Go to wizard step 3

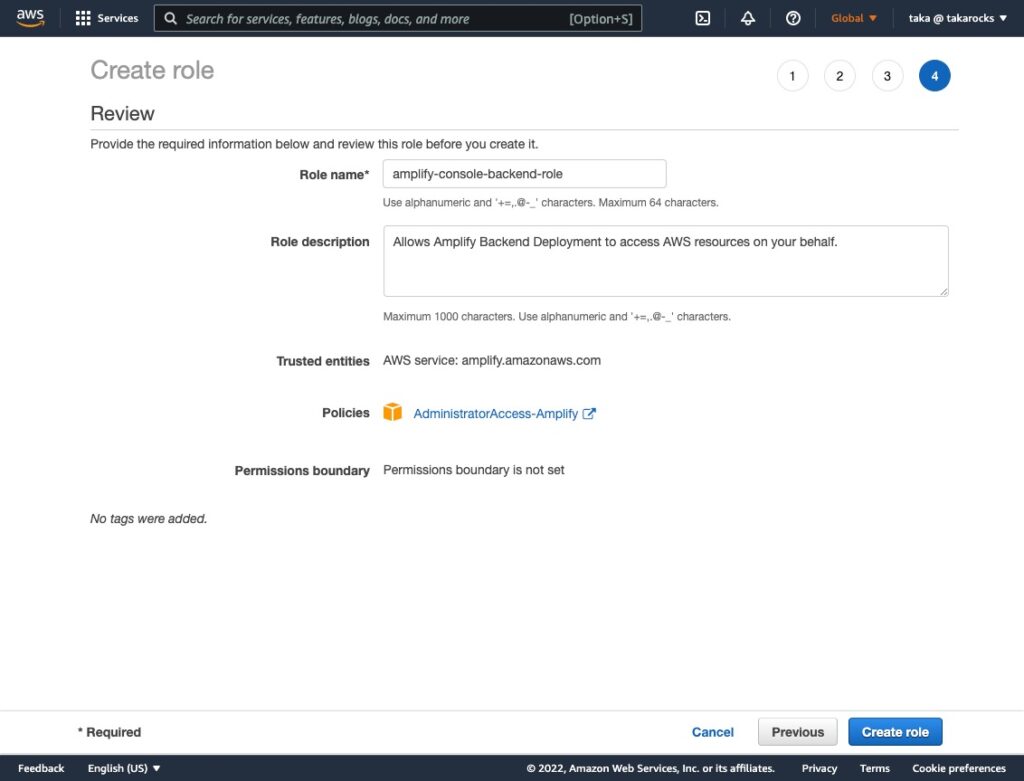[x=888, y=76]
